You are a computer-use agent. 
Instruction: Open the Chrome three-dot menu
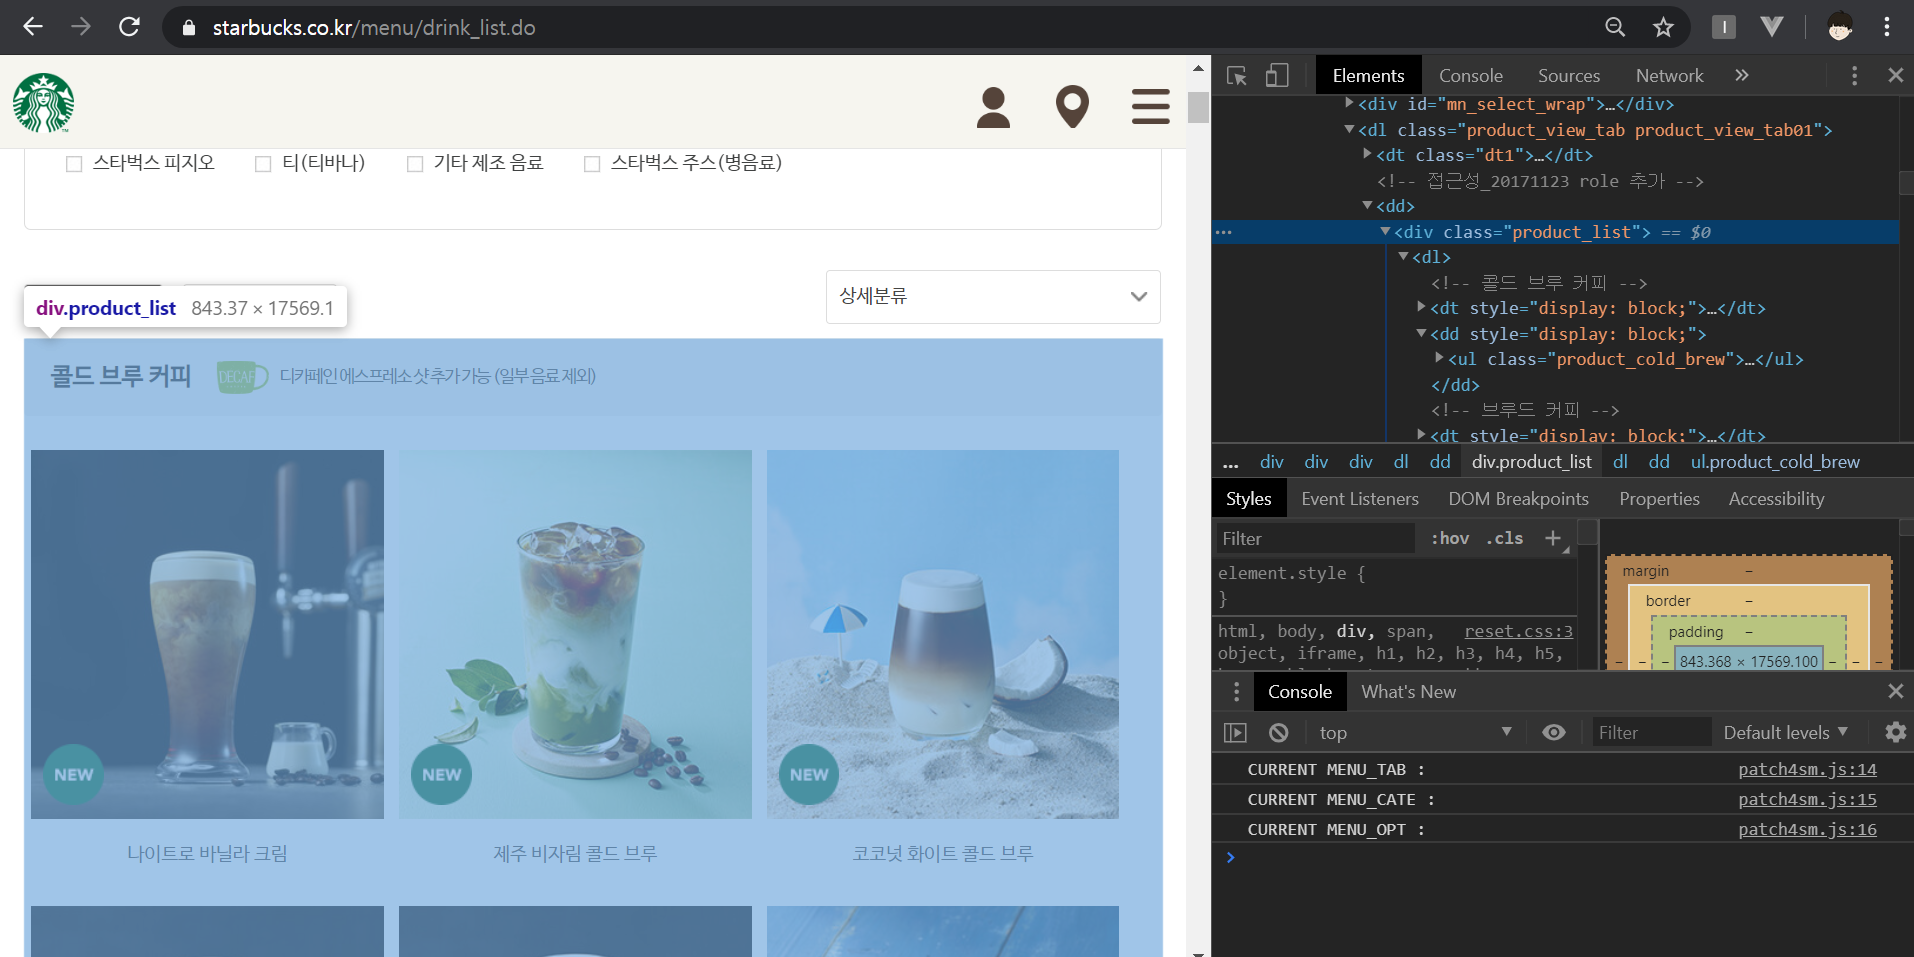(1887, 27)
